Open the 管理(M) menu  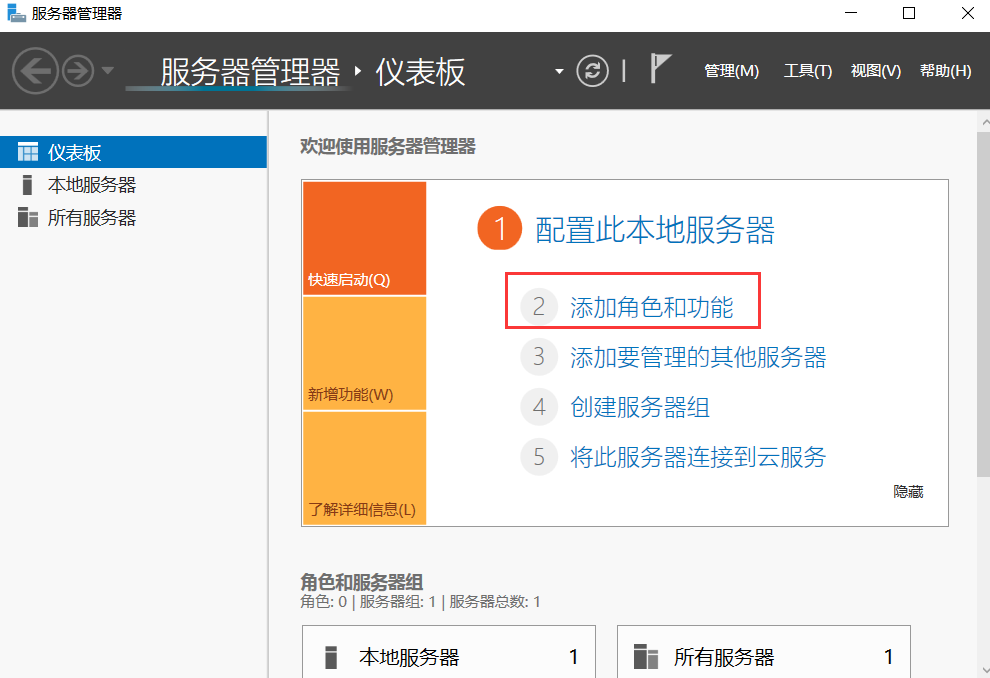(731, 71)
